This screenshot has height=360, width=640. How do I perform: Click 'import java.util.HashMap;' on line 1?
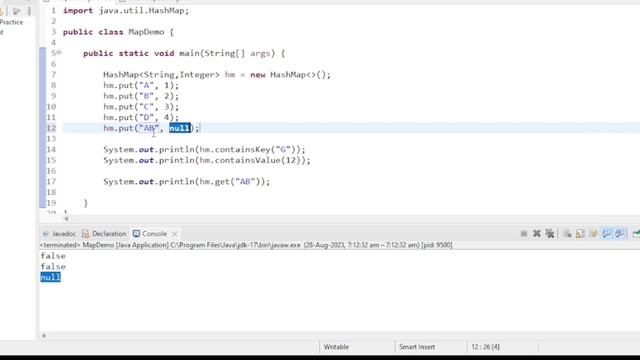(x=126, y=11)
